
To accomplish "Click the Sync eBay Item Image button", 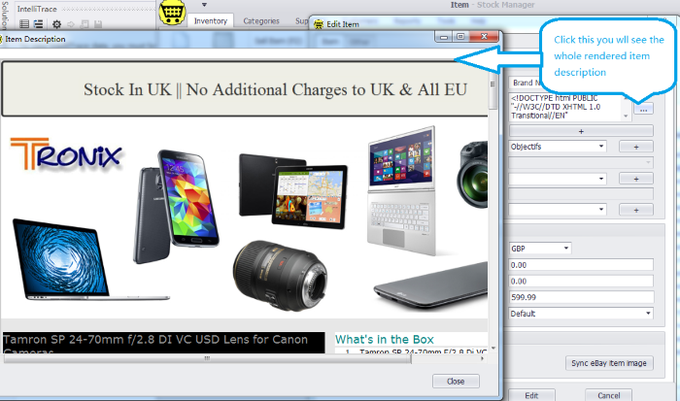I will pos(609,363).
